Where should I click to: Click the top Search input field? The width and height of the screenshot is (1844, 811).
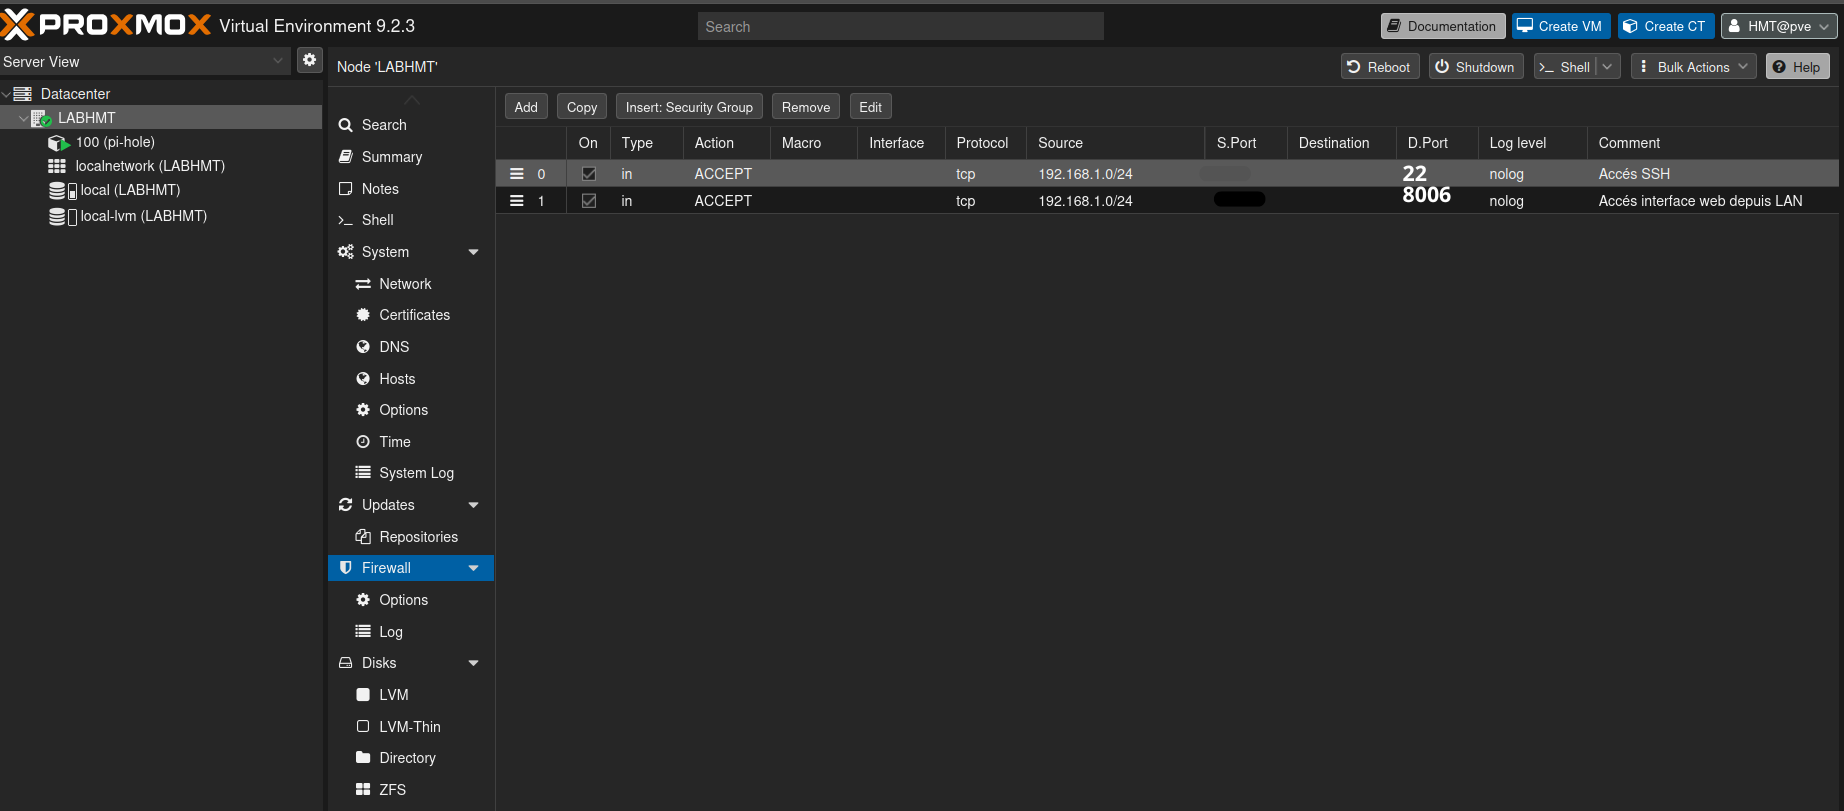click(x=900, y=26)
